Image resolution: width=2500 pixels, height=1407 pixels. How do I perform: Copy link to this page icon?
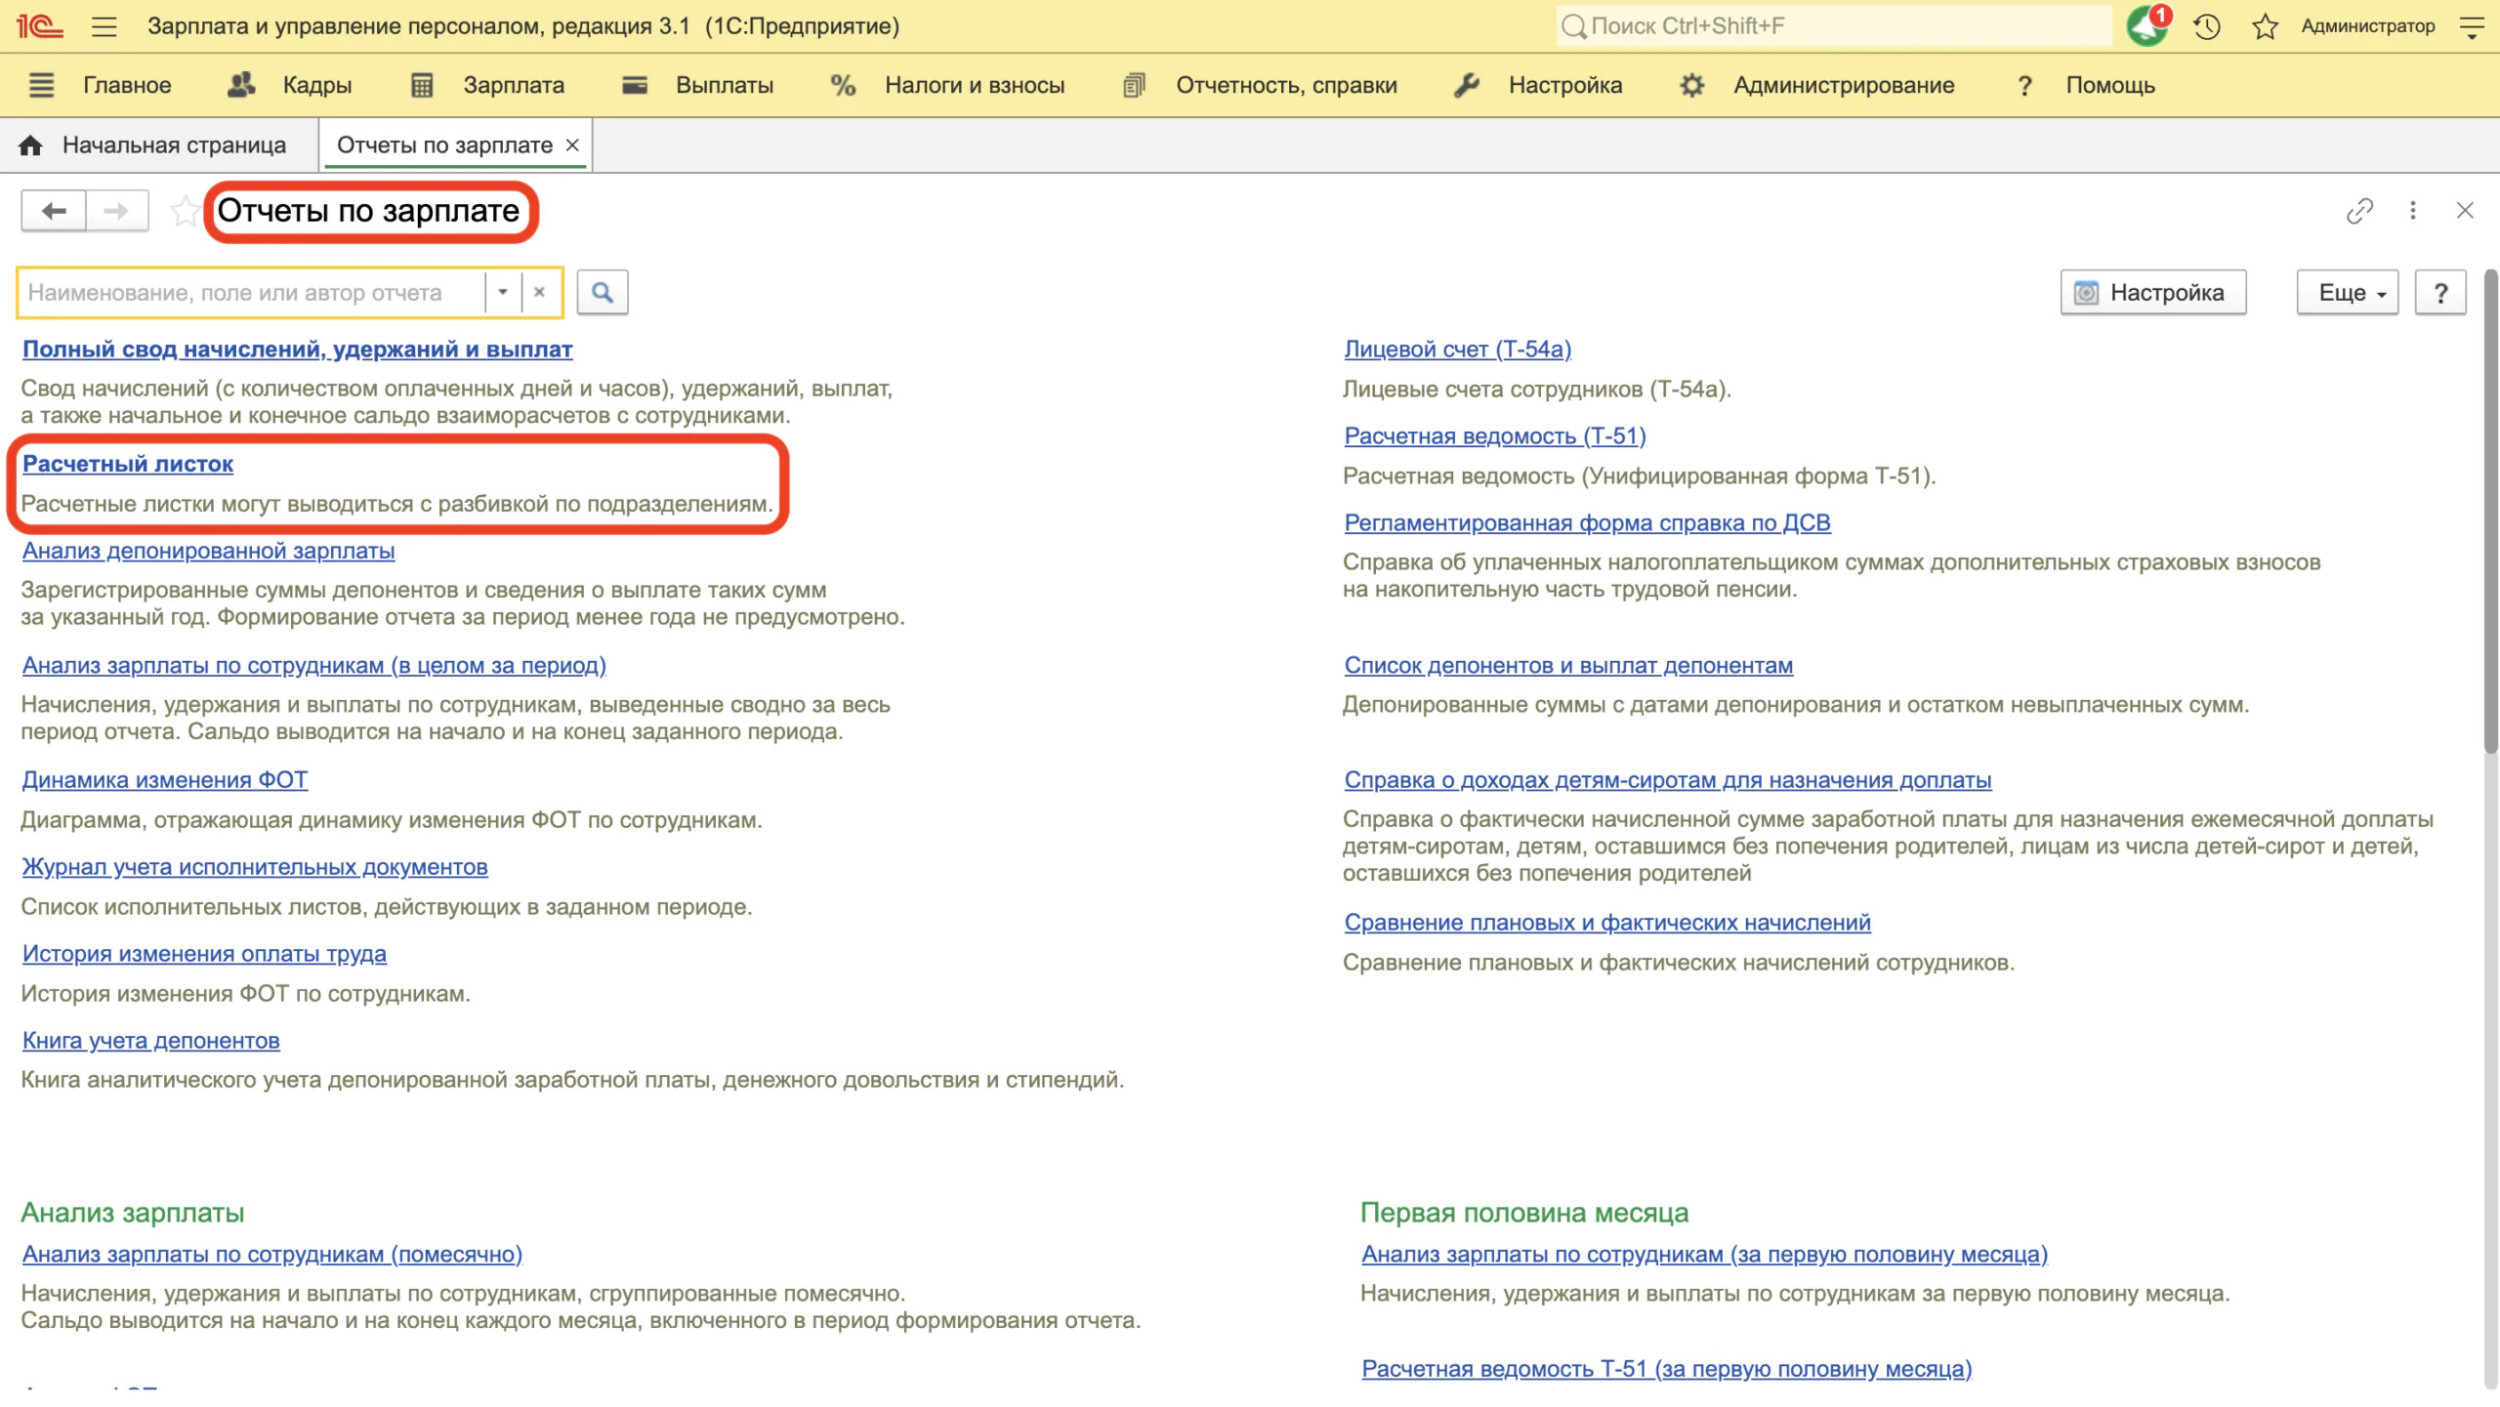[x=2359, y=211]
